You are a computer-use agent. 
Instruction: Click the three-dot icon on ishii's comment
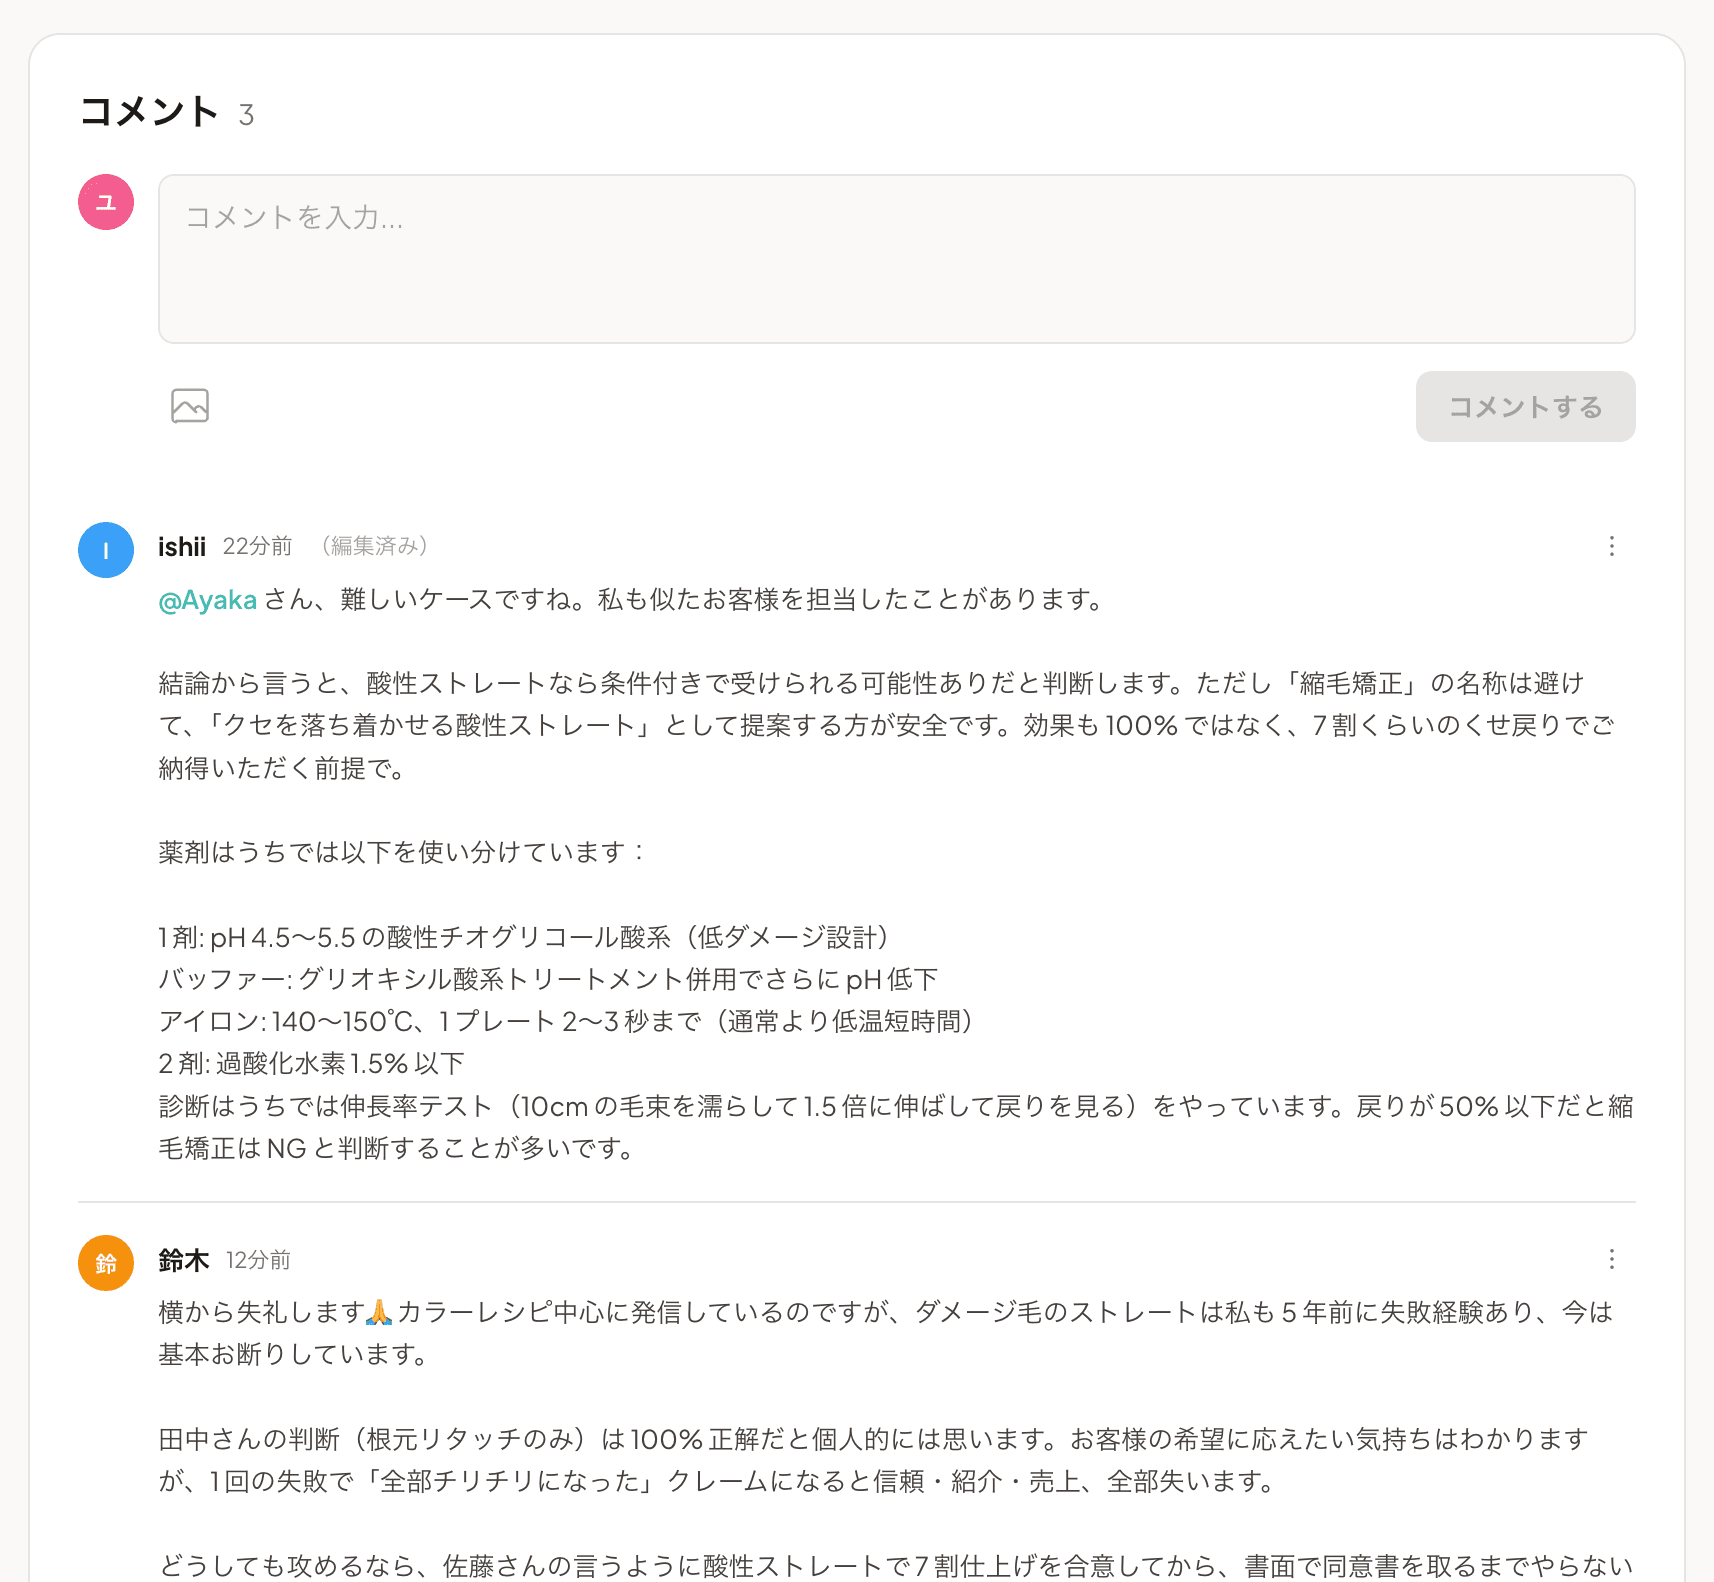[1611, 547]
